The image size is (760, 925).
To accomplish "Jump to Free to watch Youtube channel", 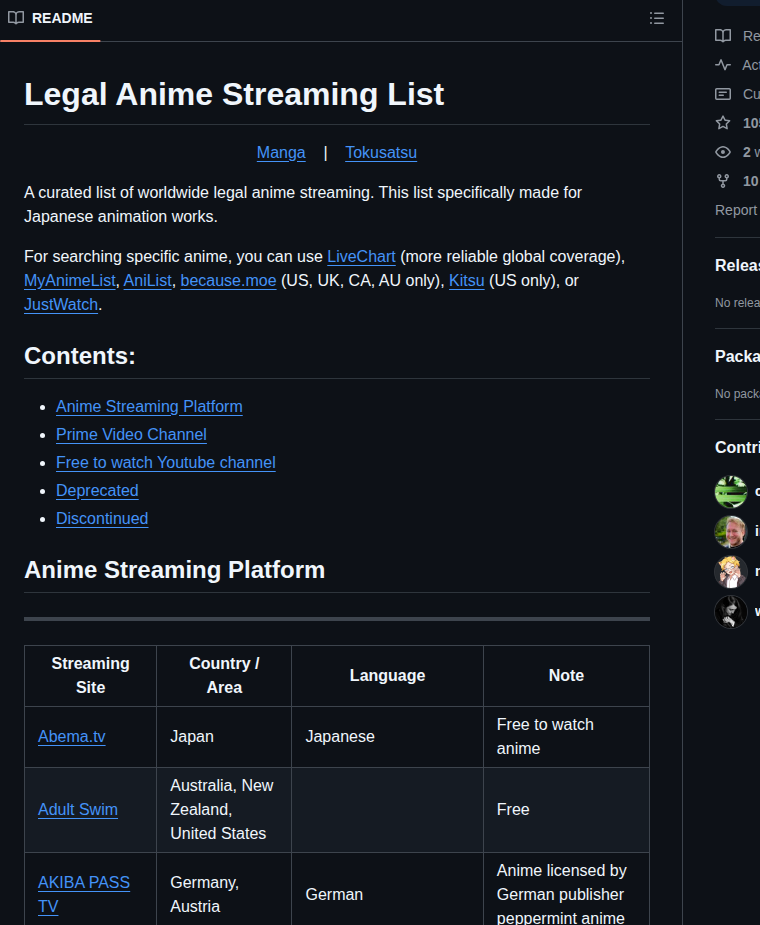I will tap(166, 462).
